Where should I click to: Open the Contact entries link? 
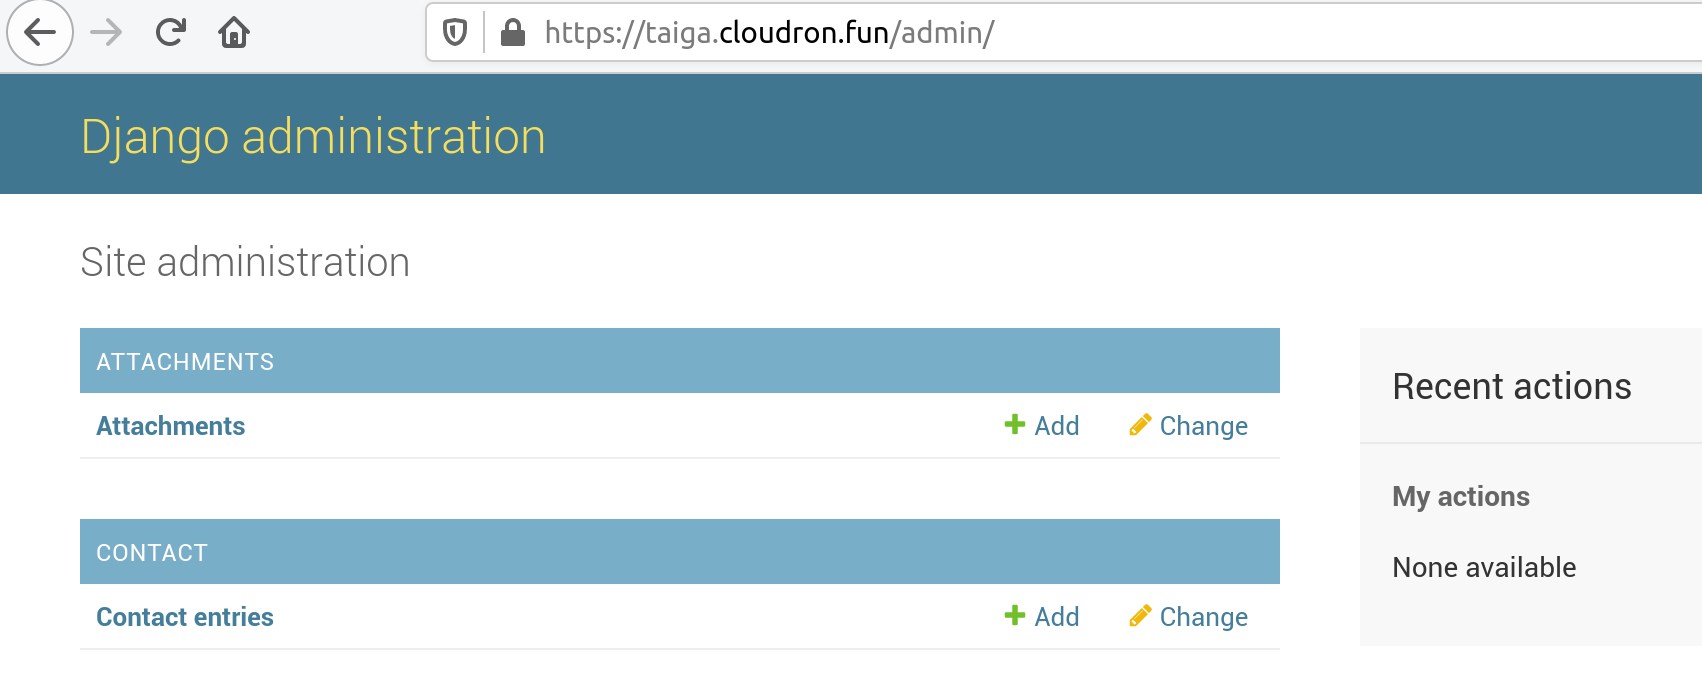pos(185,617)
